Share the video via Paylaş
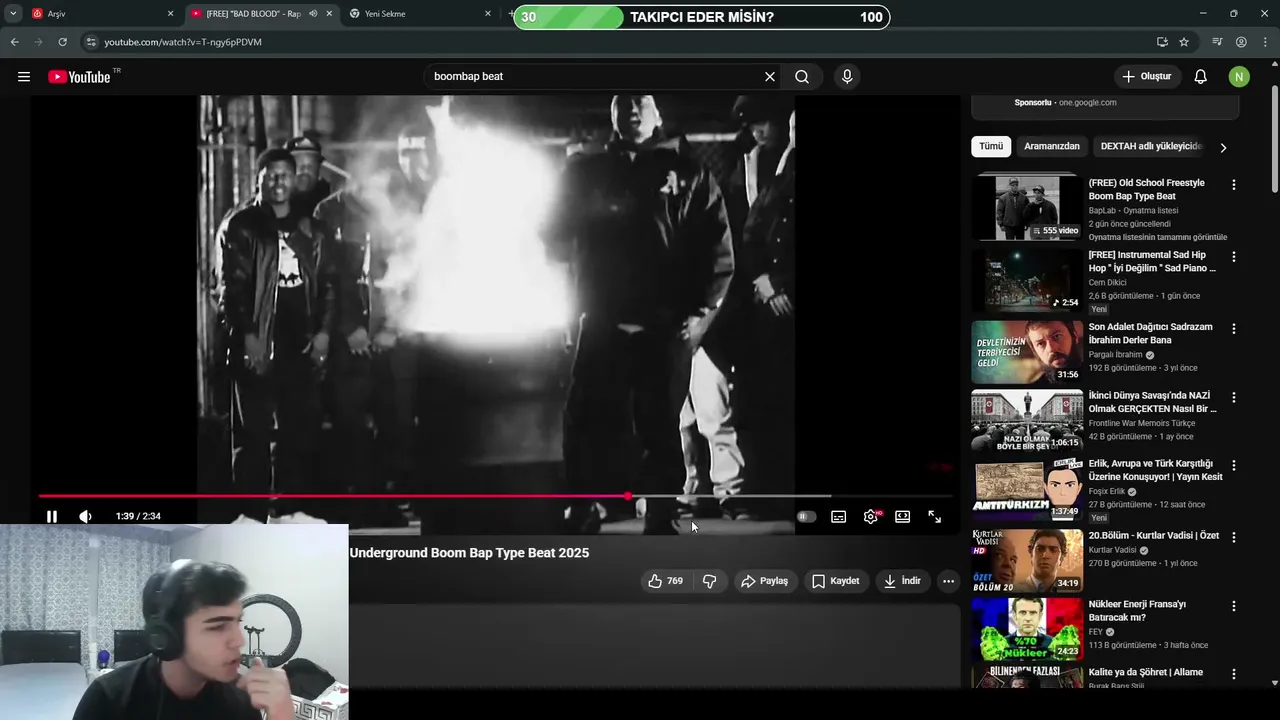Image resolution: width=1280 pixels, height=720 pixels. coord(765,581)
